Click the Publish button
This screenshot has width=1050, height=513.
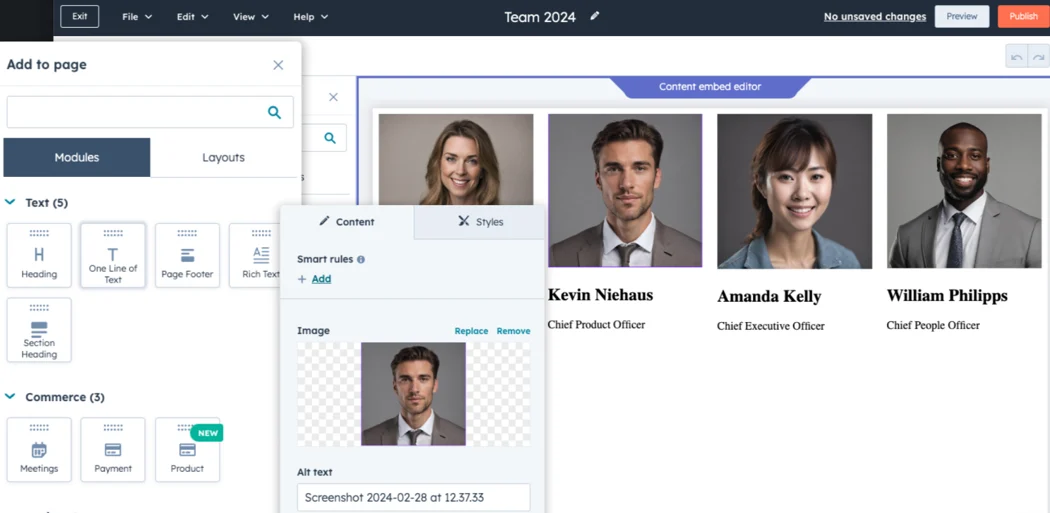click(x=1023, y=17)
